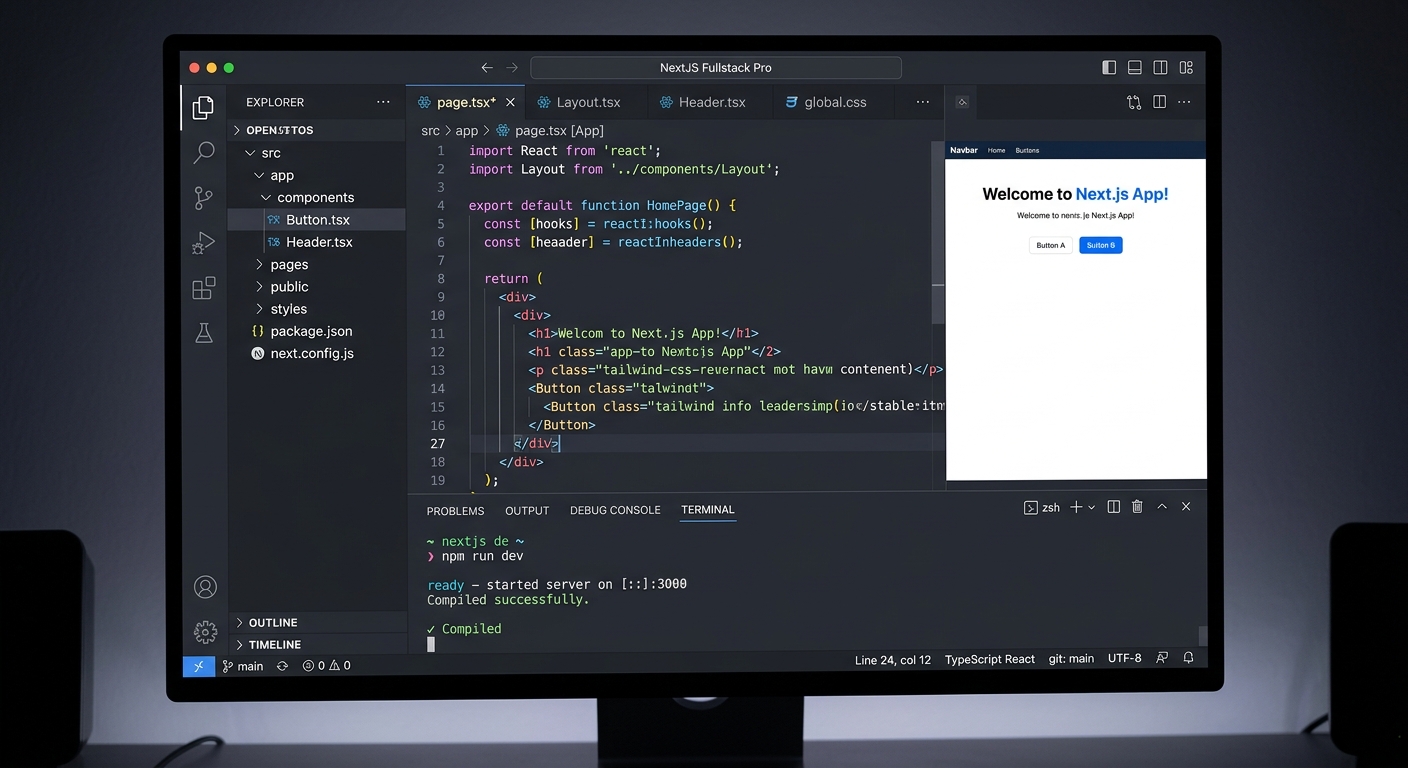Maximize the panel with the chevron toggle

pos(1162,507)
